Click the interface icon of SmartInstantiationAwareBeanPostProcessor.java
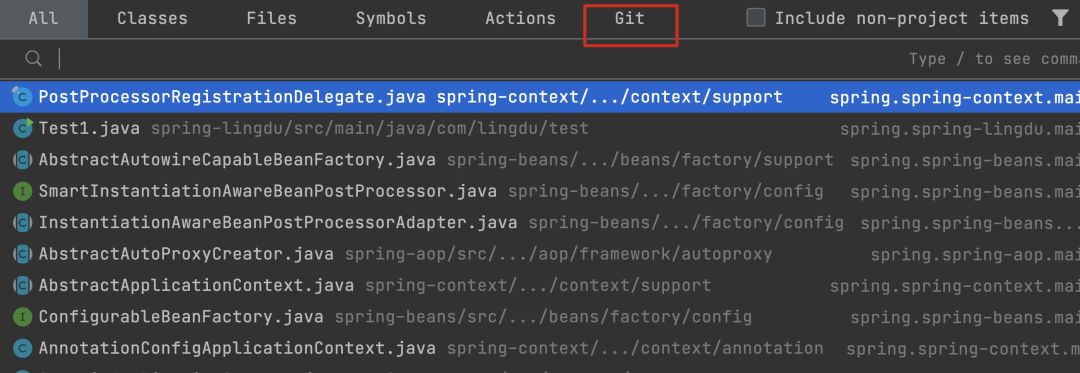 (23, 191)
